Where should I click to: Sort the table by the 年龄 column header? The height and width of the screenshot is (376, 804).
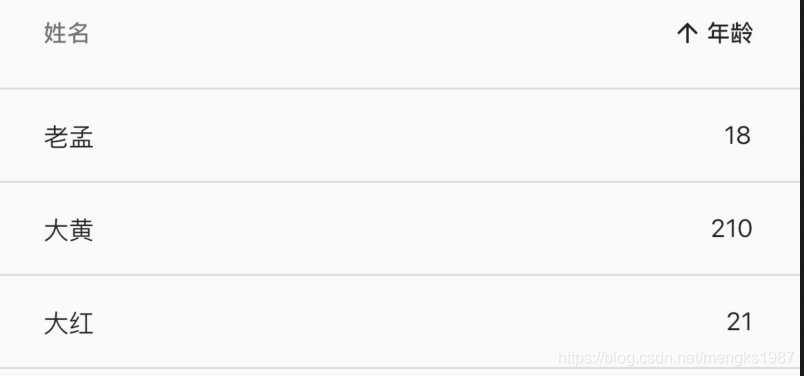coord(730,34)
